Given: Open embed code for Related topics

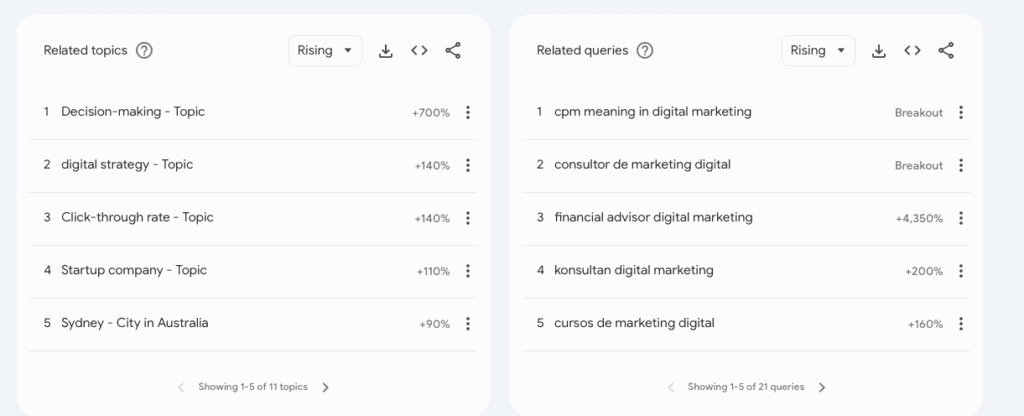Looking at the screenshot, I should [419, 51].
